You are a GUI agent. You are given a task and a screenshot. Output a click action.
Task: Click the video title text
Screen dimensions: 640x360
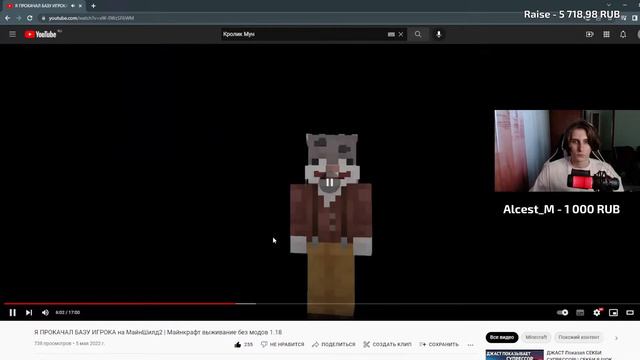point(158,332)
